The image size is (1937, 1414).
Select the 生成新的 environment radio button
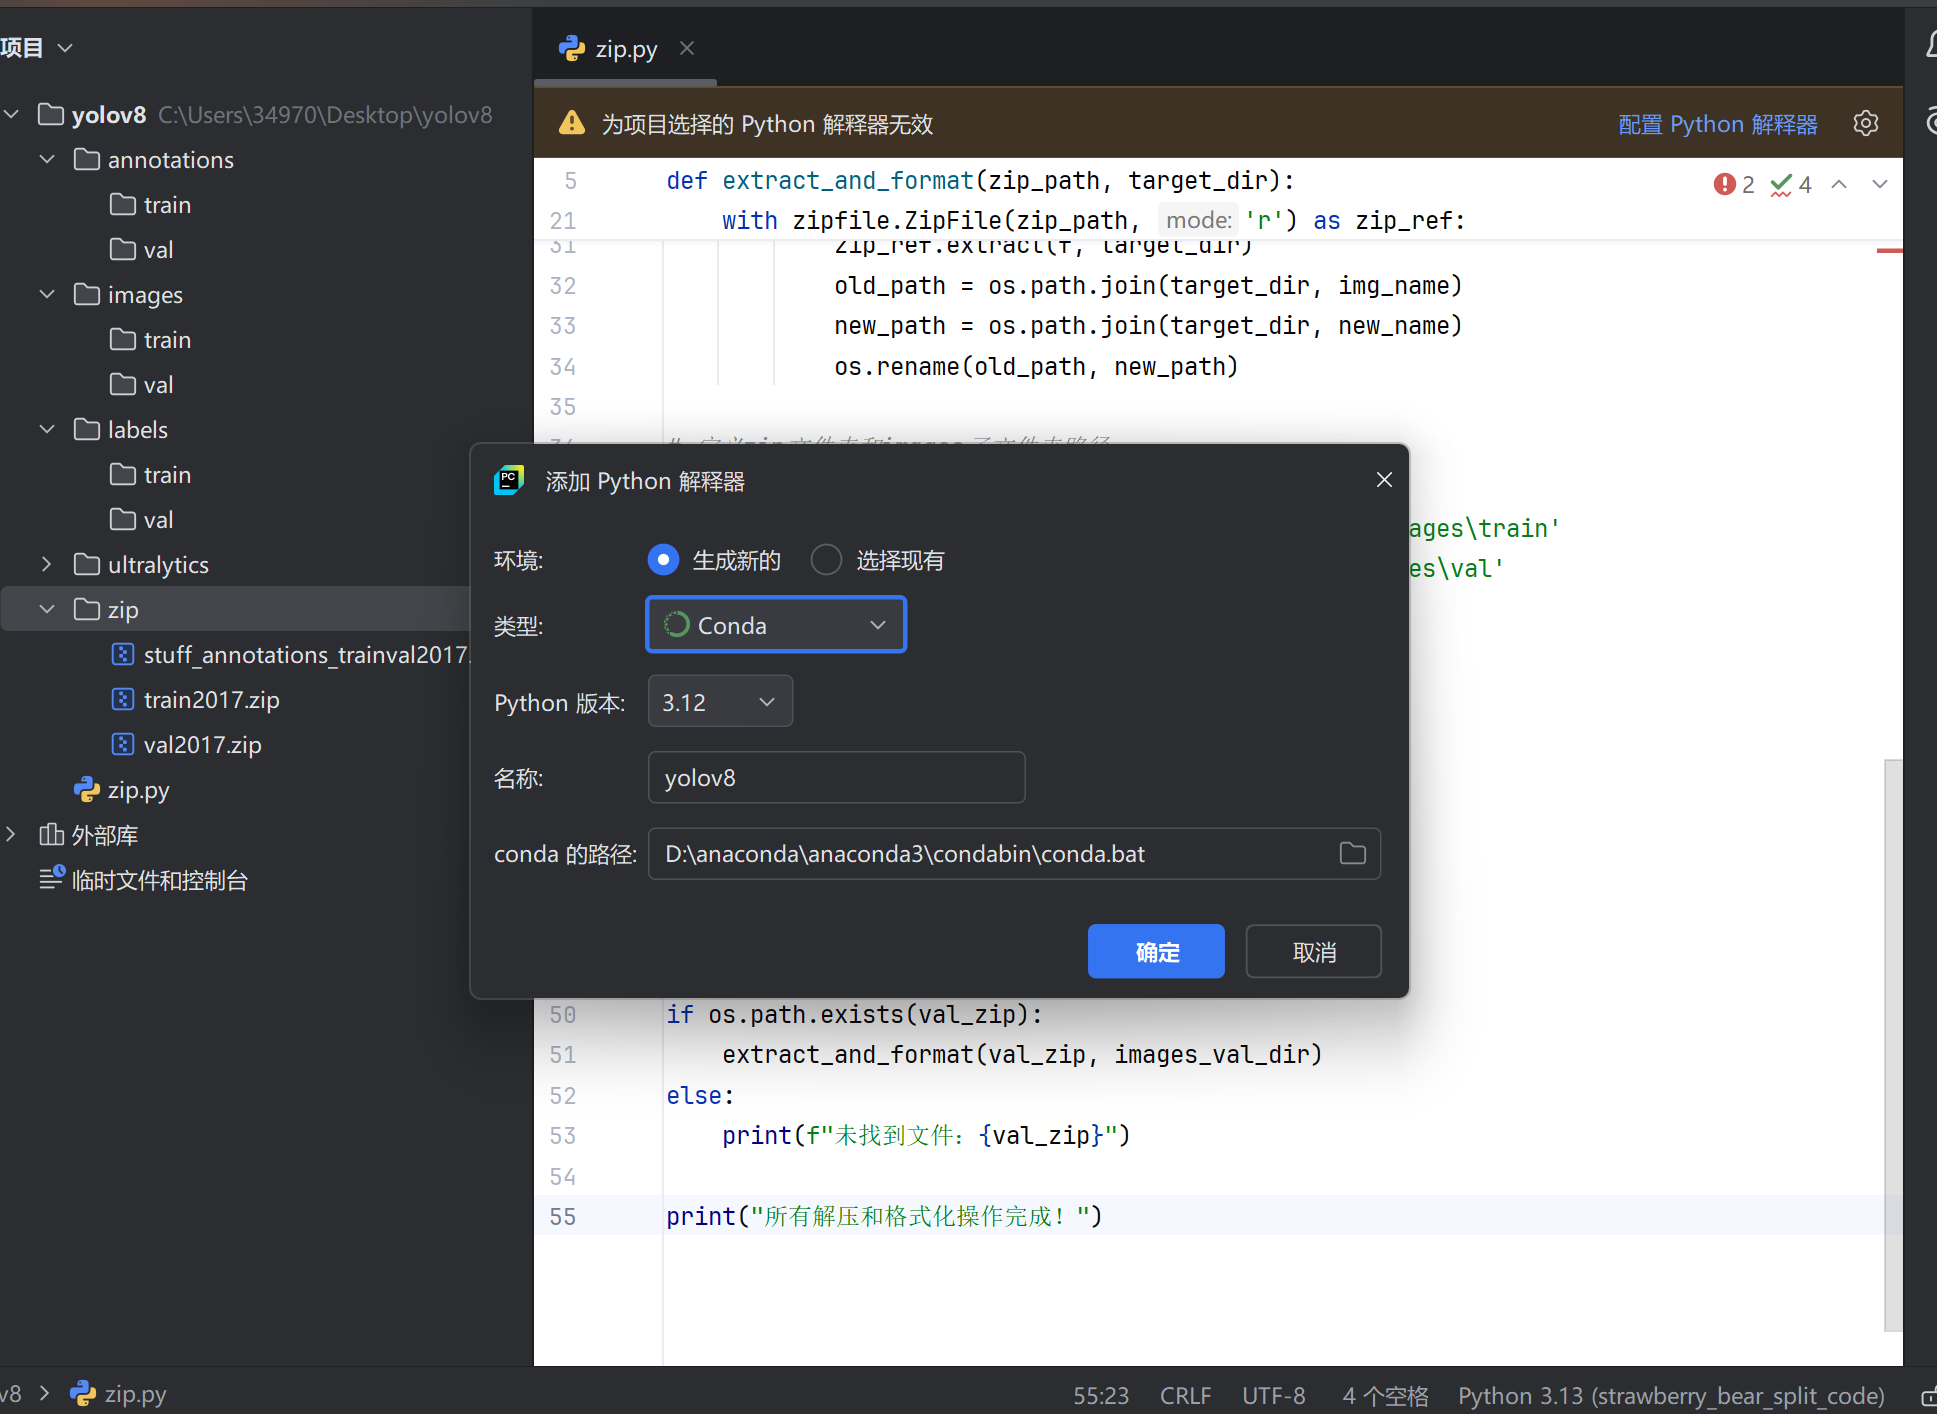[663, 560]
